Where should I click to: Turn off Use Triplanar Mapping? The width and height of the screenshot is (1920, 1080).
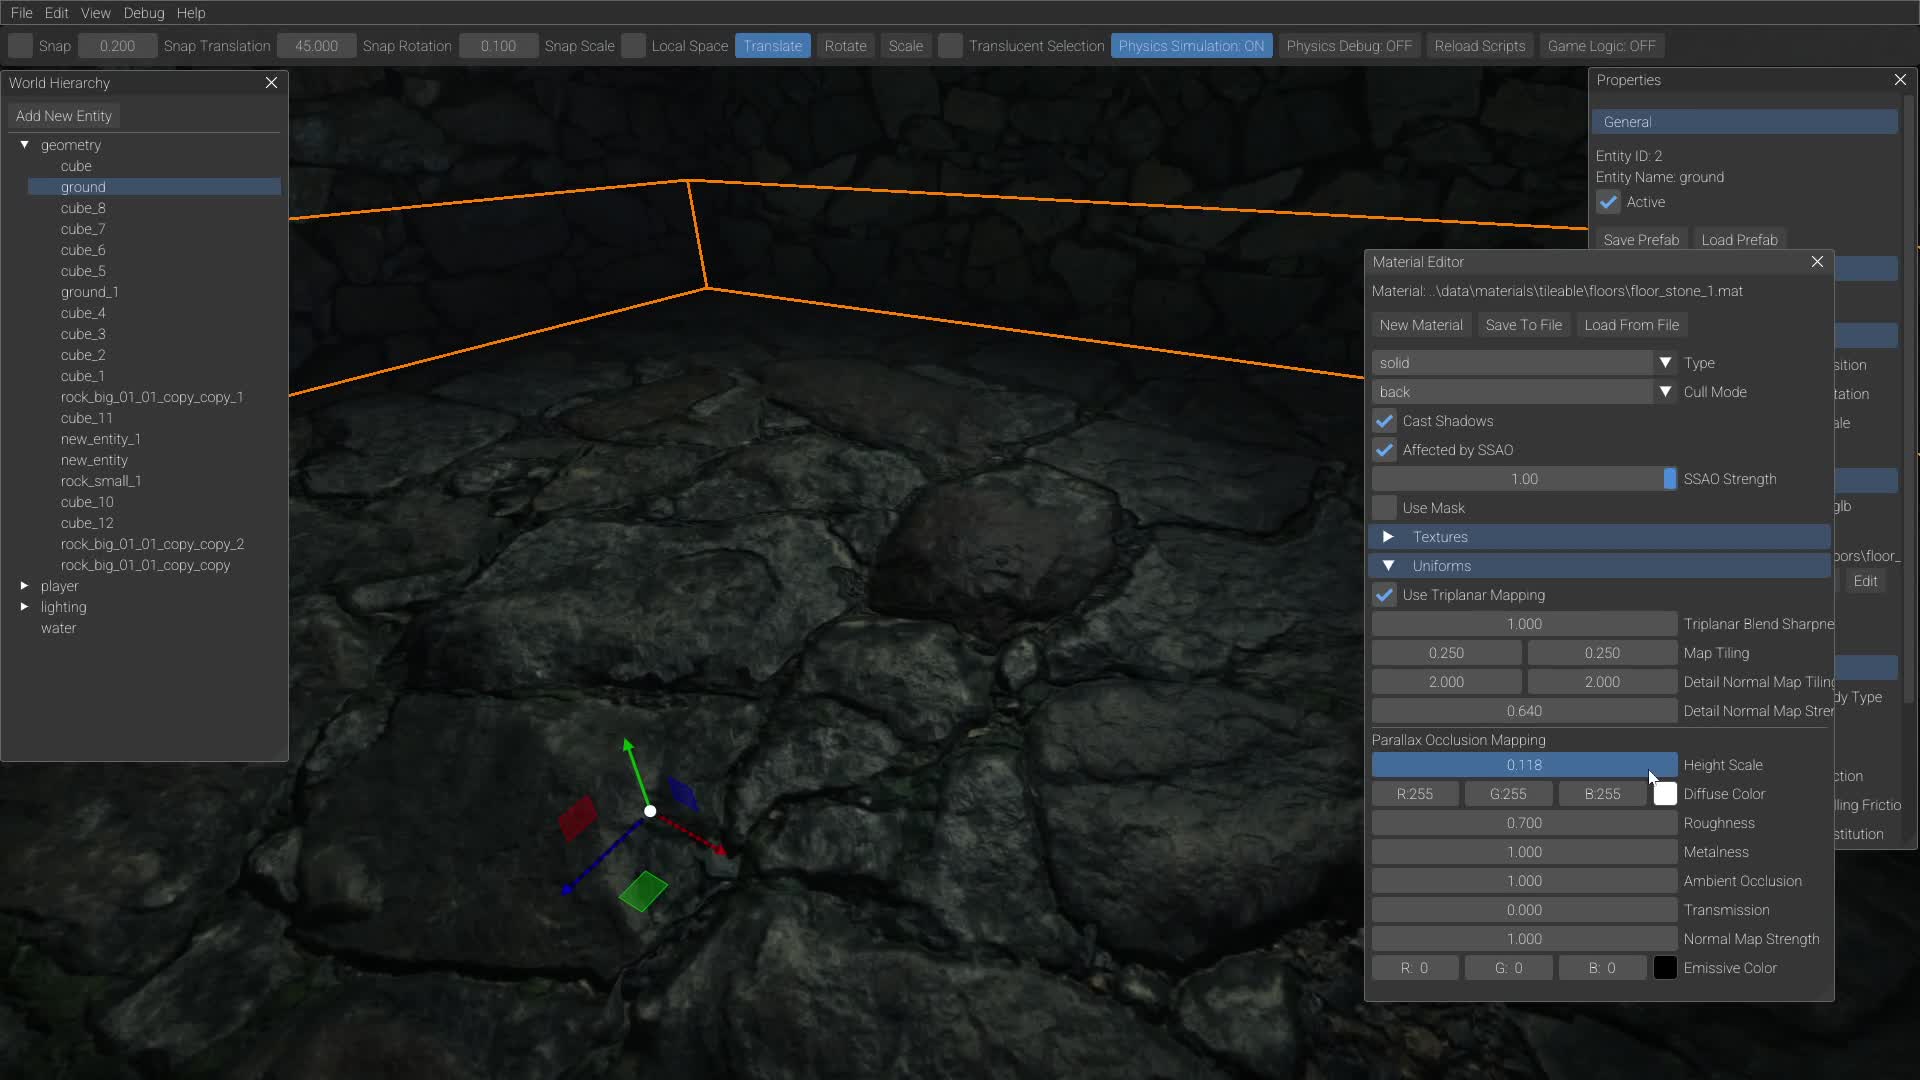click(1384, 595)
